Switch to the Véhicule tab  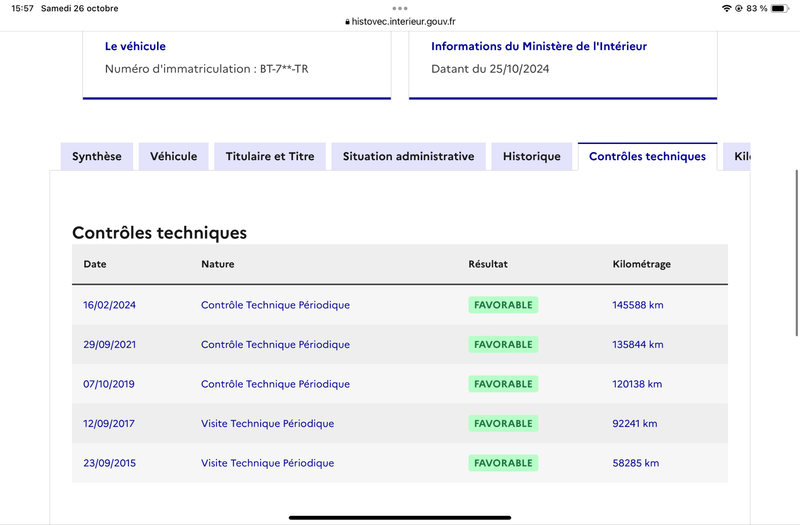pos(173,156)
